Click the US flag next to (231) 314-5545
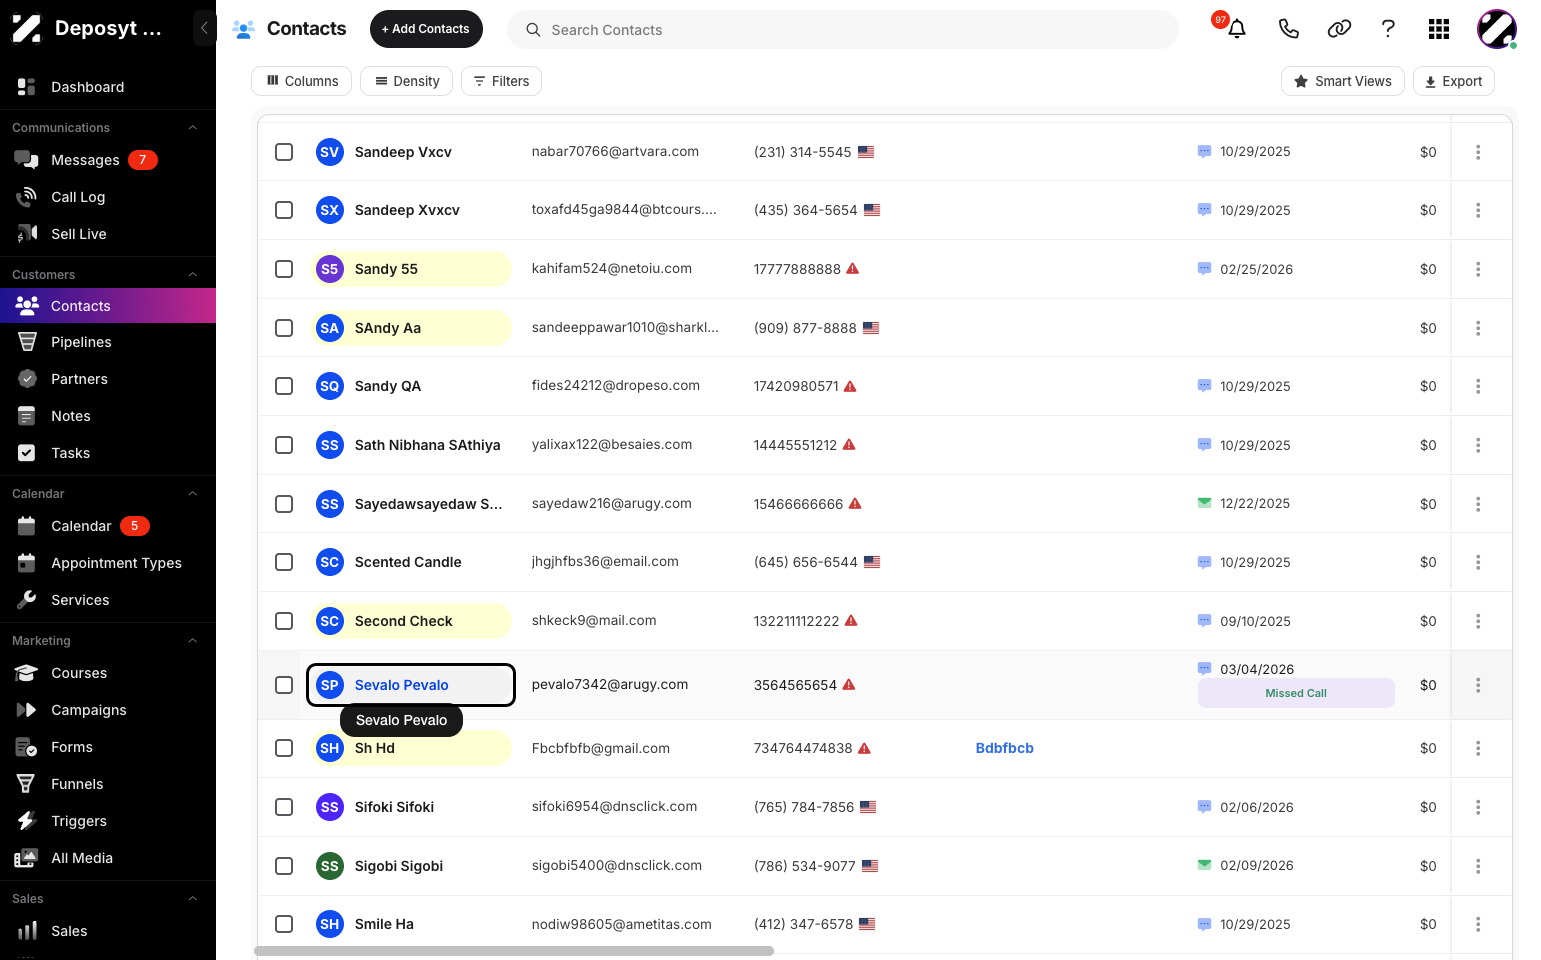The image size is (1541, 960). (x=866, y=152)
